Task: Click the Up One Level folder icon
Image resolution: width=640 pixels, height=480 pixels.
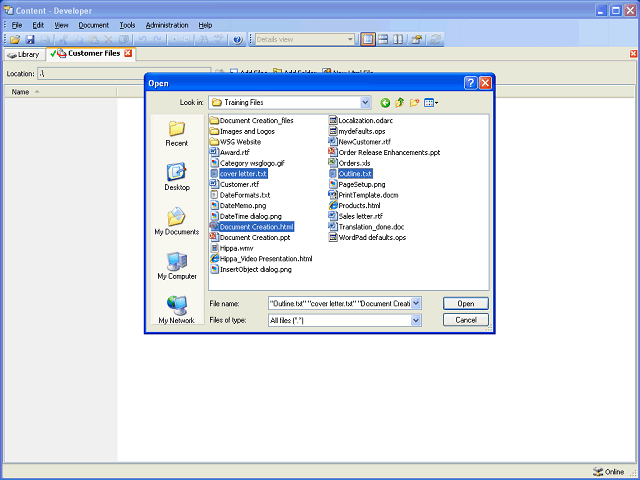Action: click(400, 103)
